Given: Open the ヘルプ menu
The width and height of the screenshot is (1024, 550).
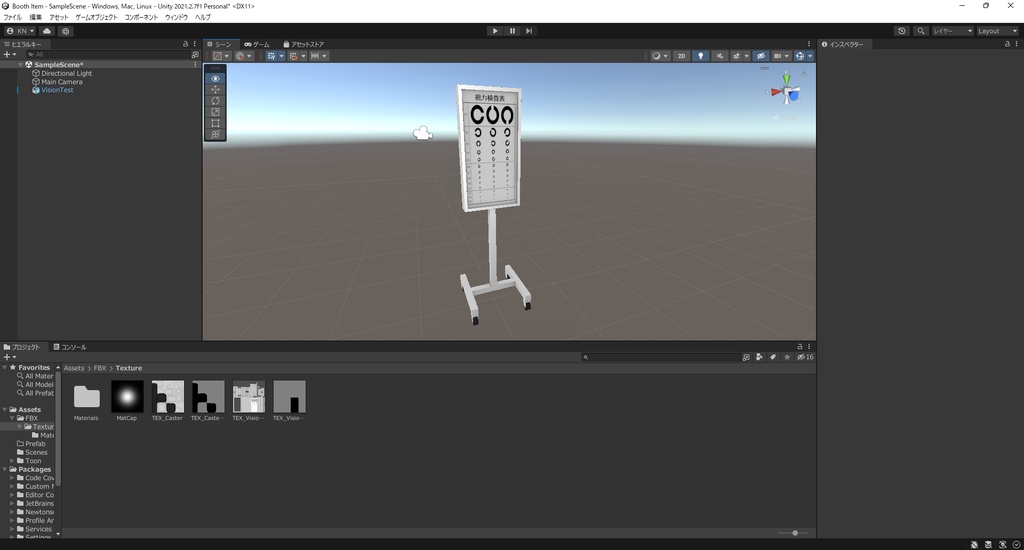Looking at the screenshot, I should click(x=202, y=18).
